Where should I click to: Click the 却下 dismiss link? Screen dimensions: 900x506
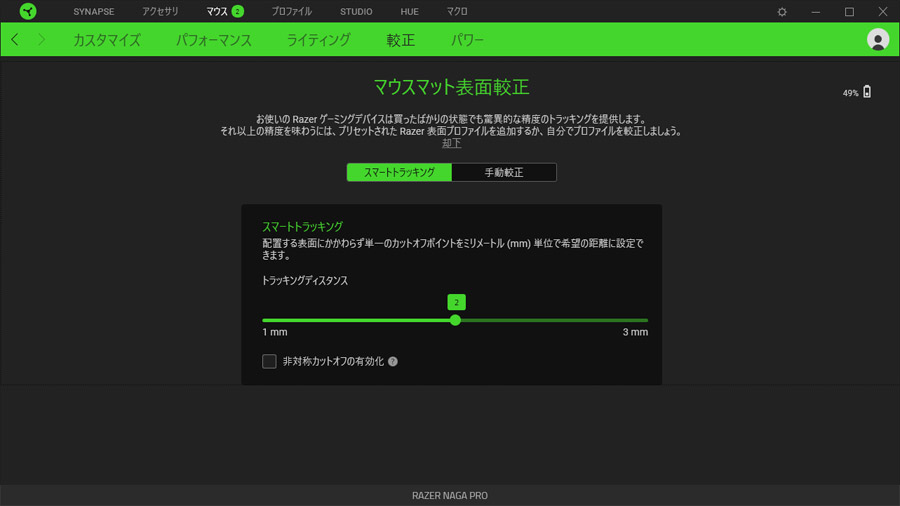tap(451, 143)
